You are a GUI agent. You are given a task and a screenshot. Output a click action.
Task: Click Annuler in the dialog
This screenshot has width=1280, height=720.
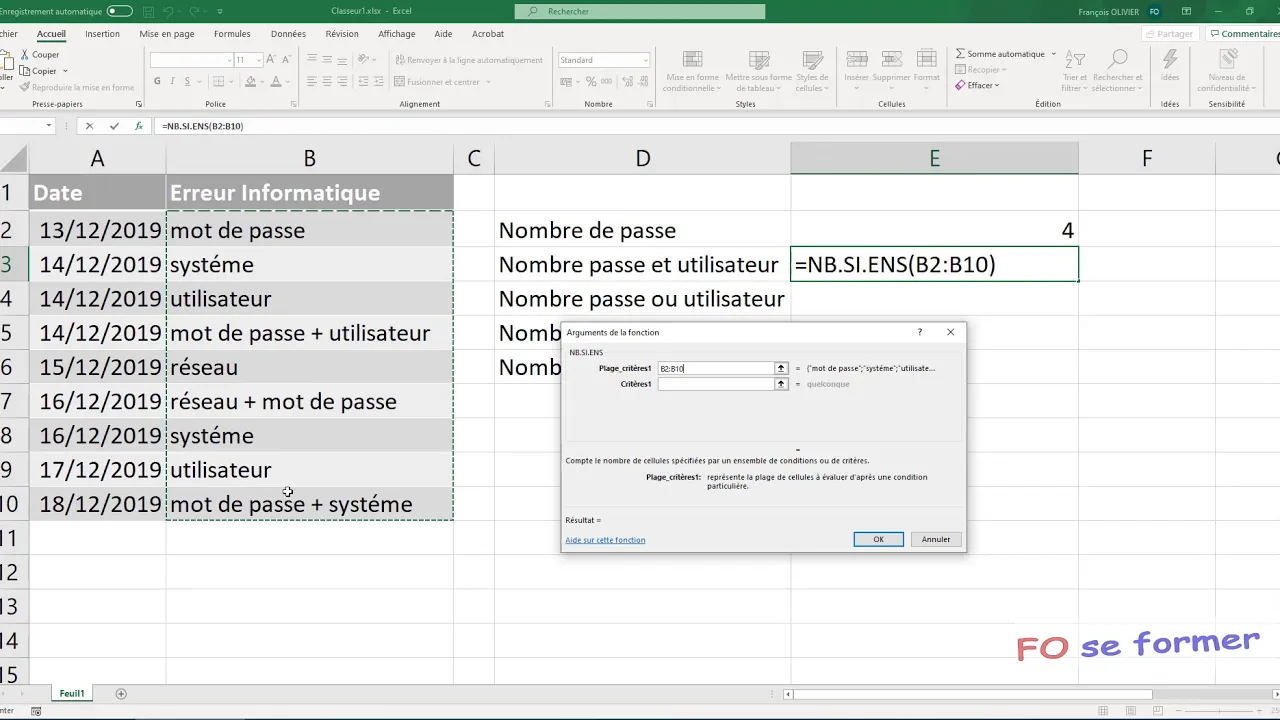pyautogui.click(x=936, y=539)
